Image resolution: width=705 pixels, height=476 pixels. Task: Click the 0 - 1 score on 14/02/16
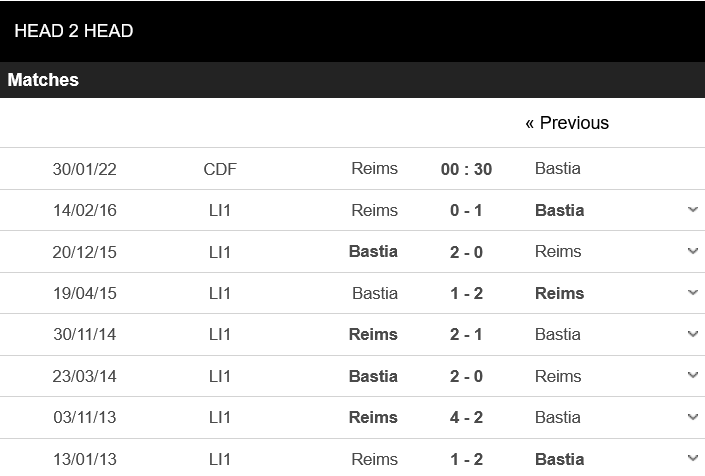(x=466, y=210)
